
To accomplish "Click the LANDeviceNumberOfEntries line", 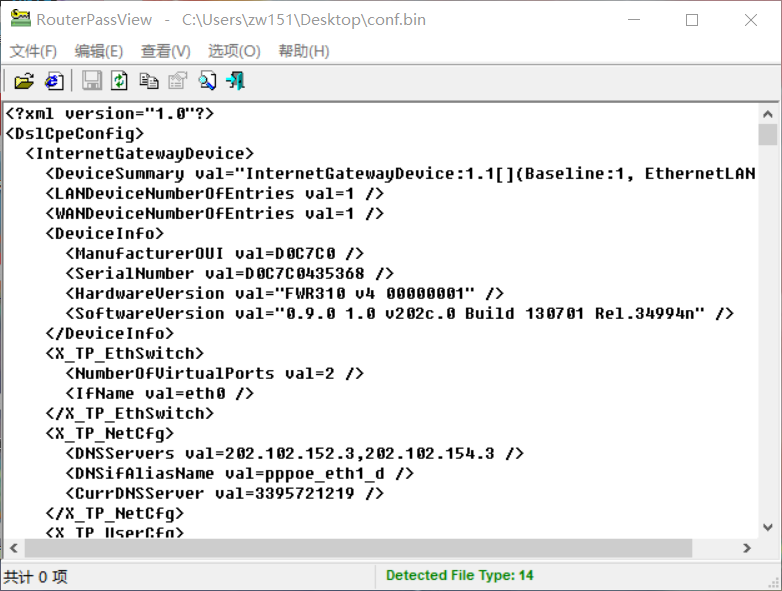I will coord(214,194).
